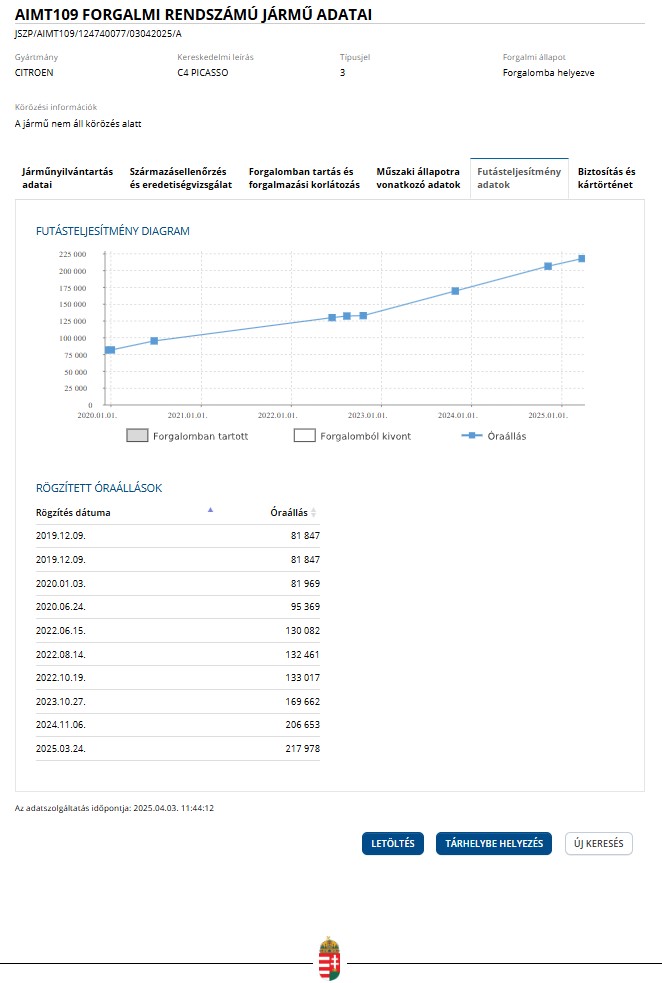Select the 2025.03.24. date cell
662x983 pixels.
point(60,748)
